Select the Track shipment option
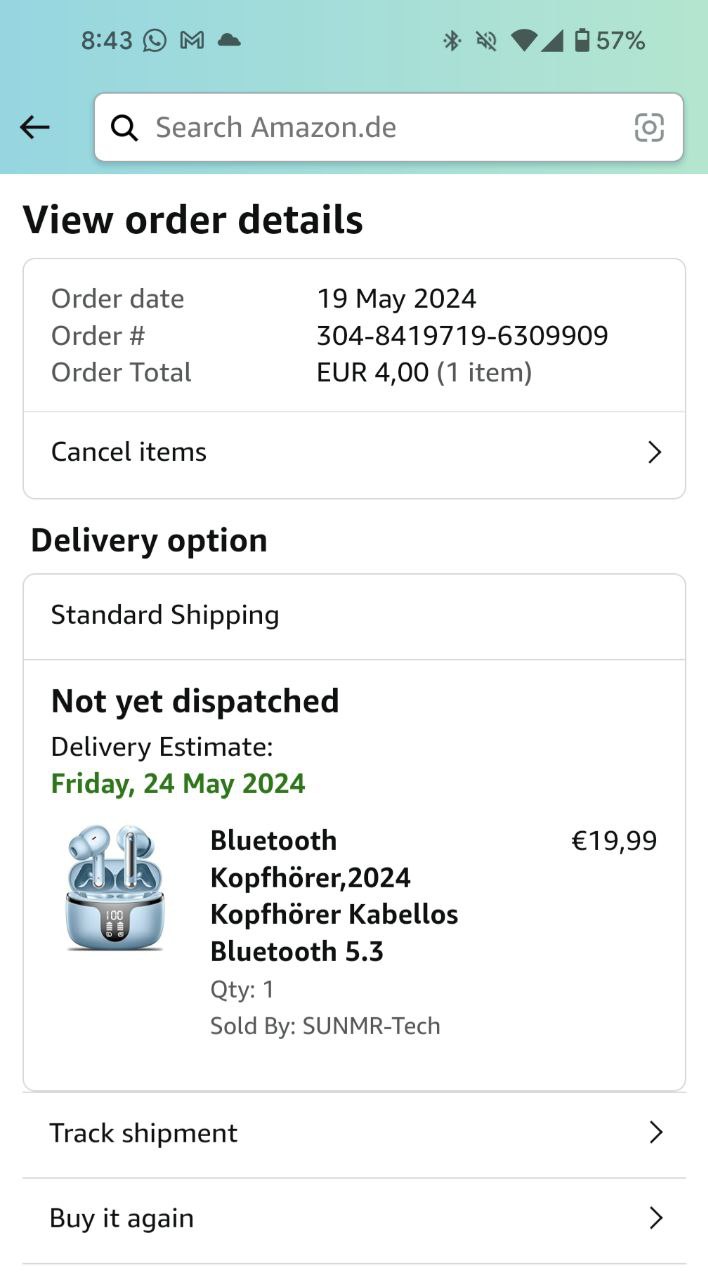708x1280 pixels. click(144, 1133)
